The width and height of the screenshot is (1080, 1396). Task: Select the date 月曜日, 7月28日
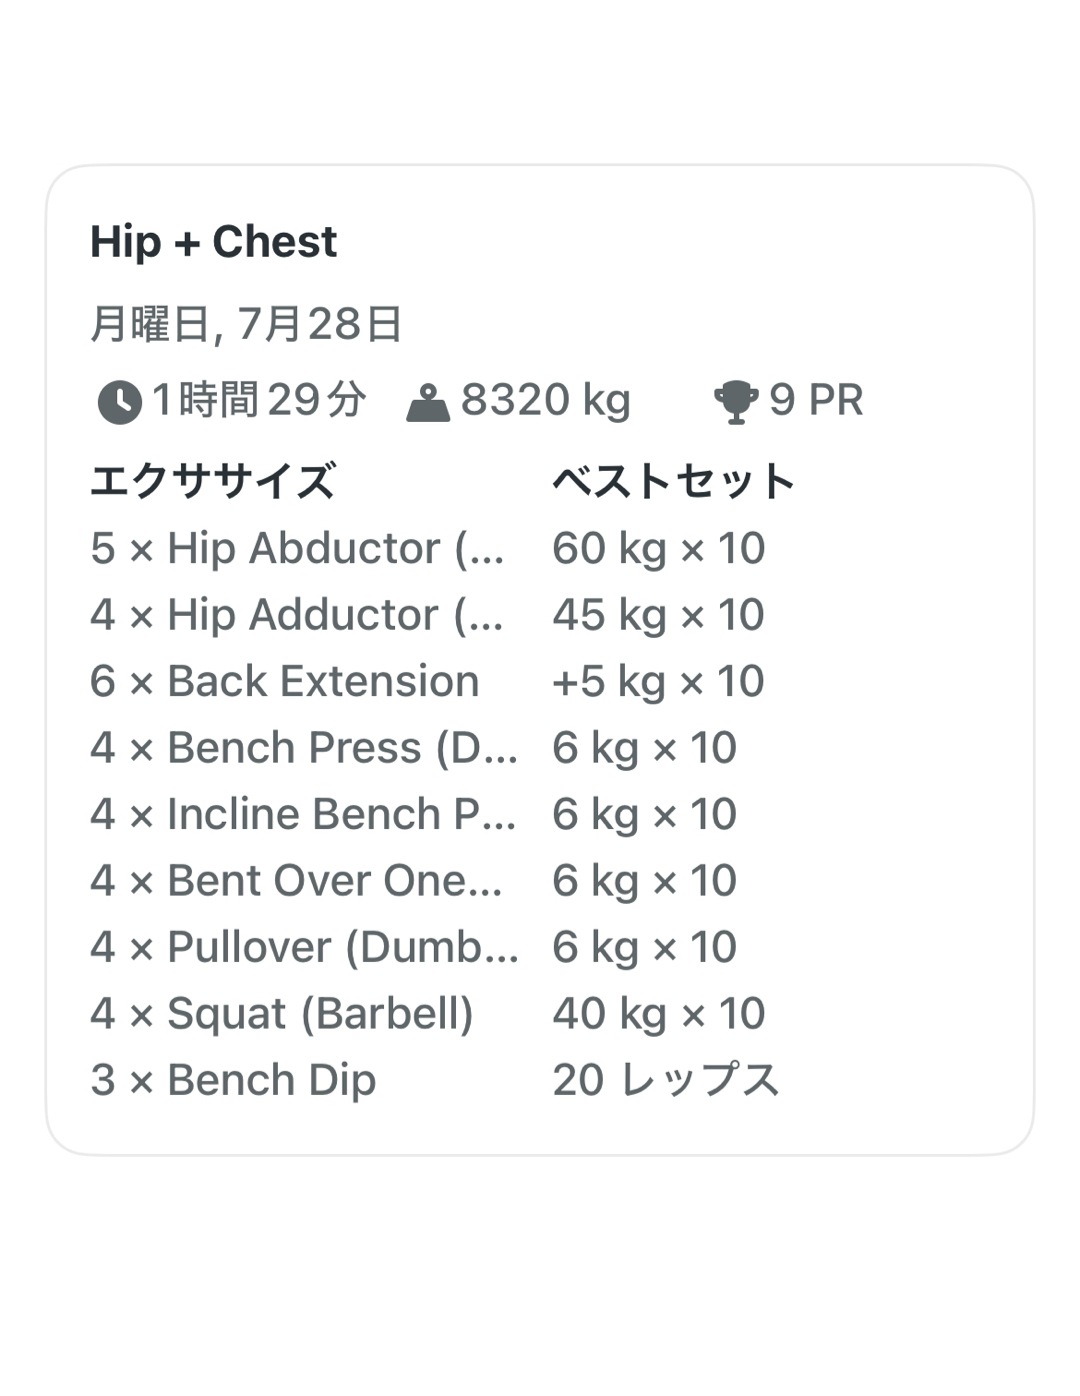point(246,324)
